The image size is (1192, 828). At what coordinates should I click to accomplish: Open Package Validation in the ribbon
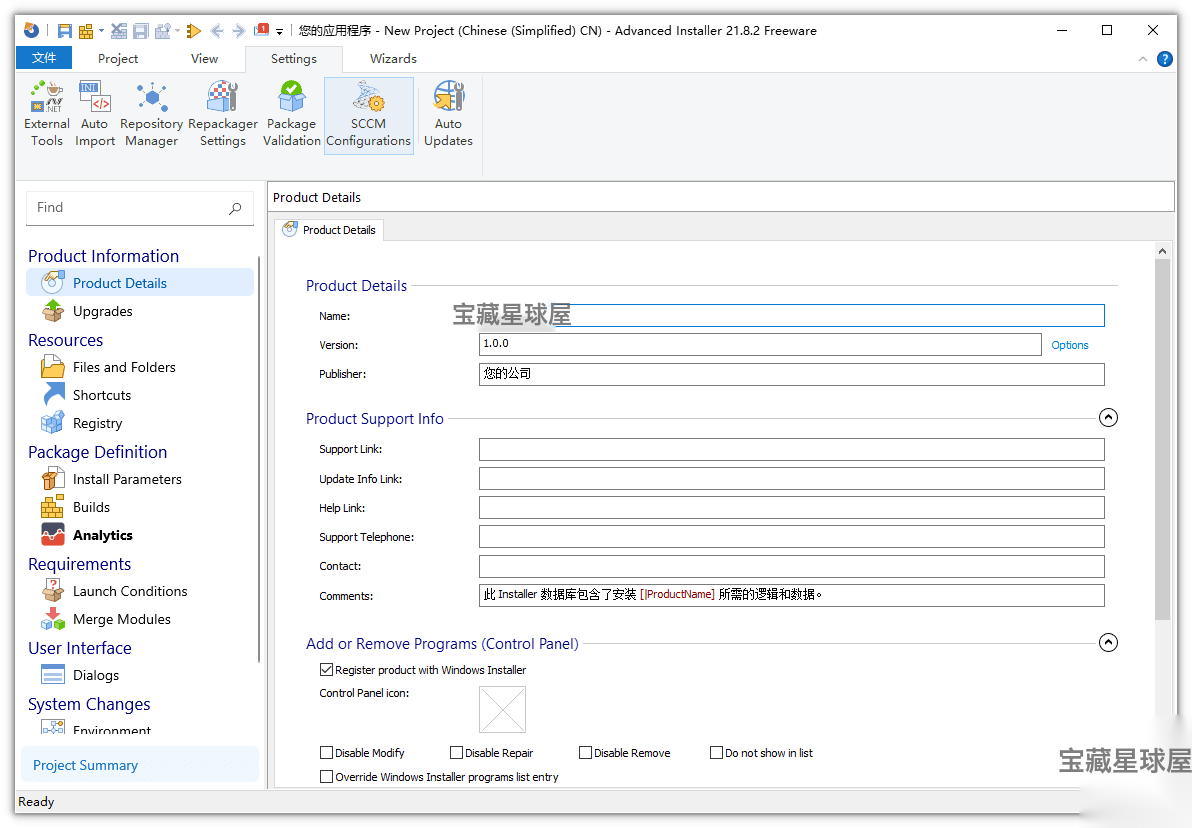[291, 114]
